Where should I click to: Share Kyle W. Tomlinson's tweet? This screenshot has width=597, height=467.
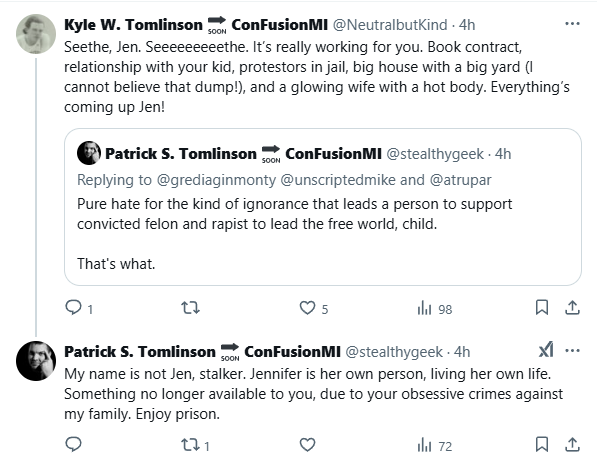click(x=572, y=308)
